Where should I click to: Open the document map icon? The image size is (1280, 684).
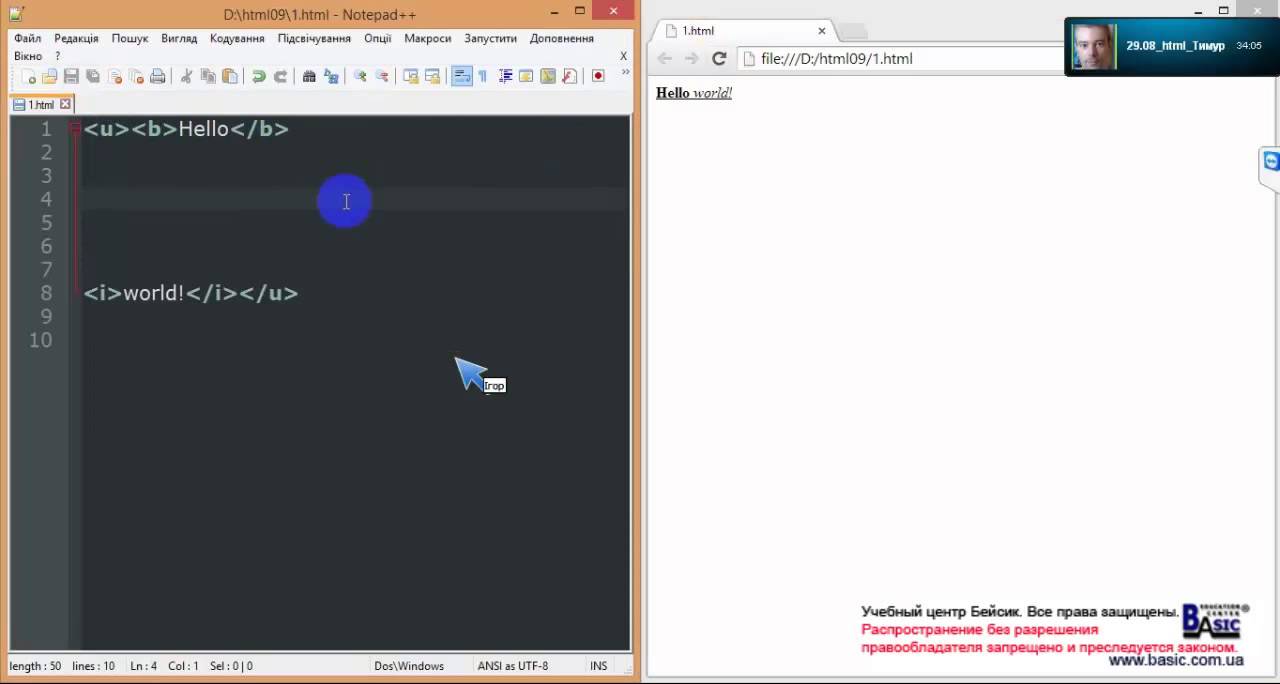[x=548, y=76]
